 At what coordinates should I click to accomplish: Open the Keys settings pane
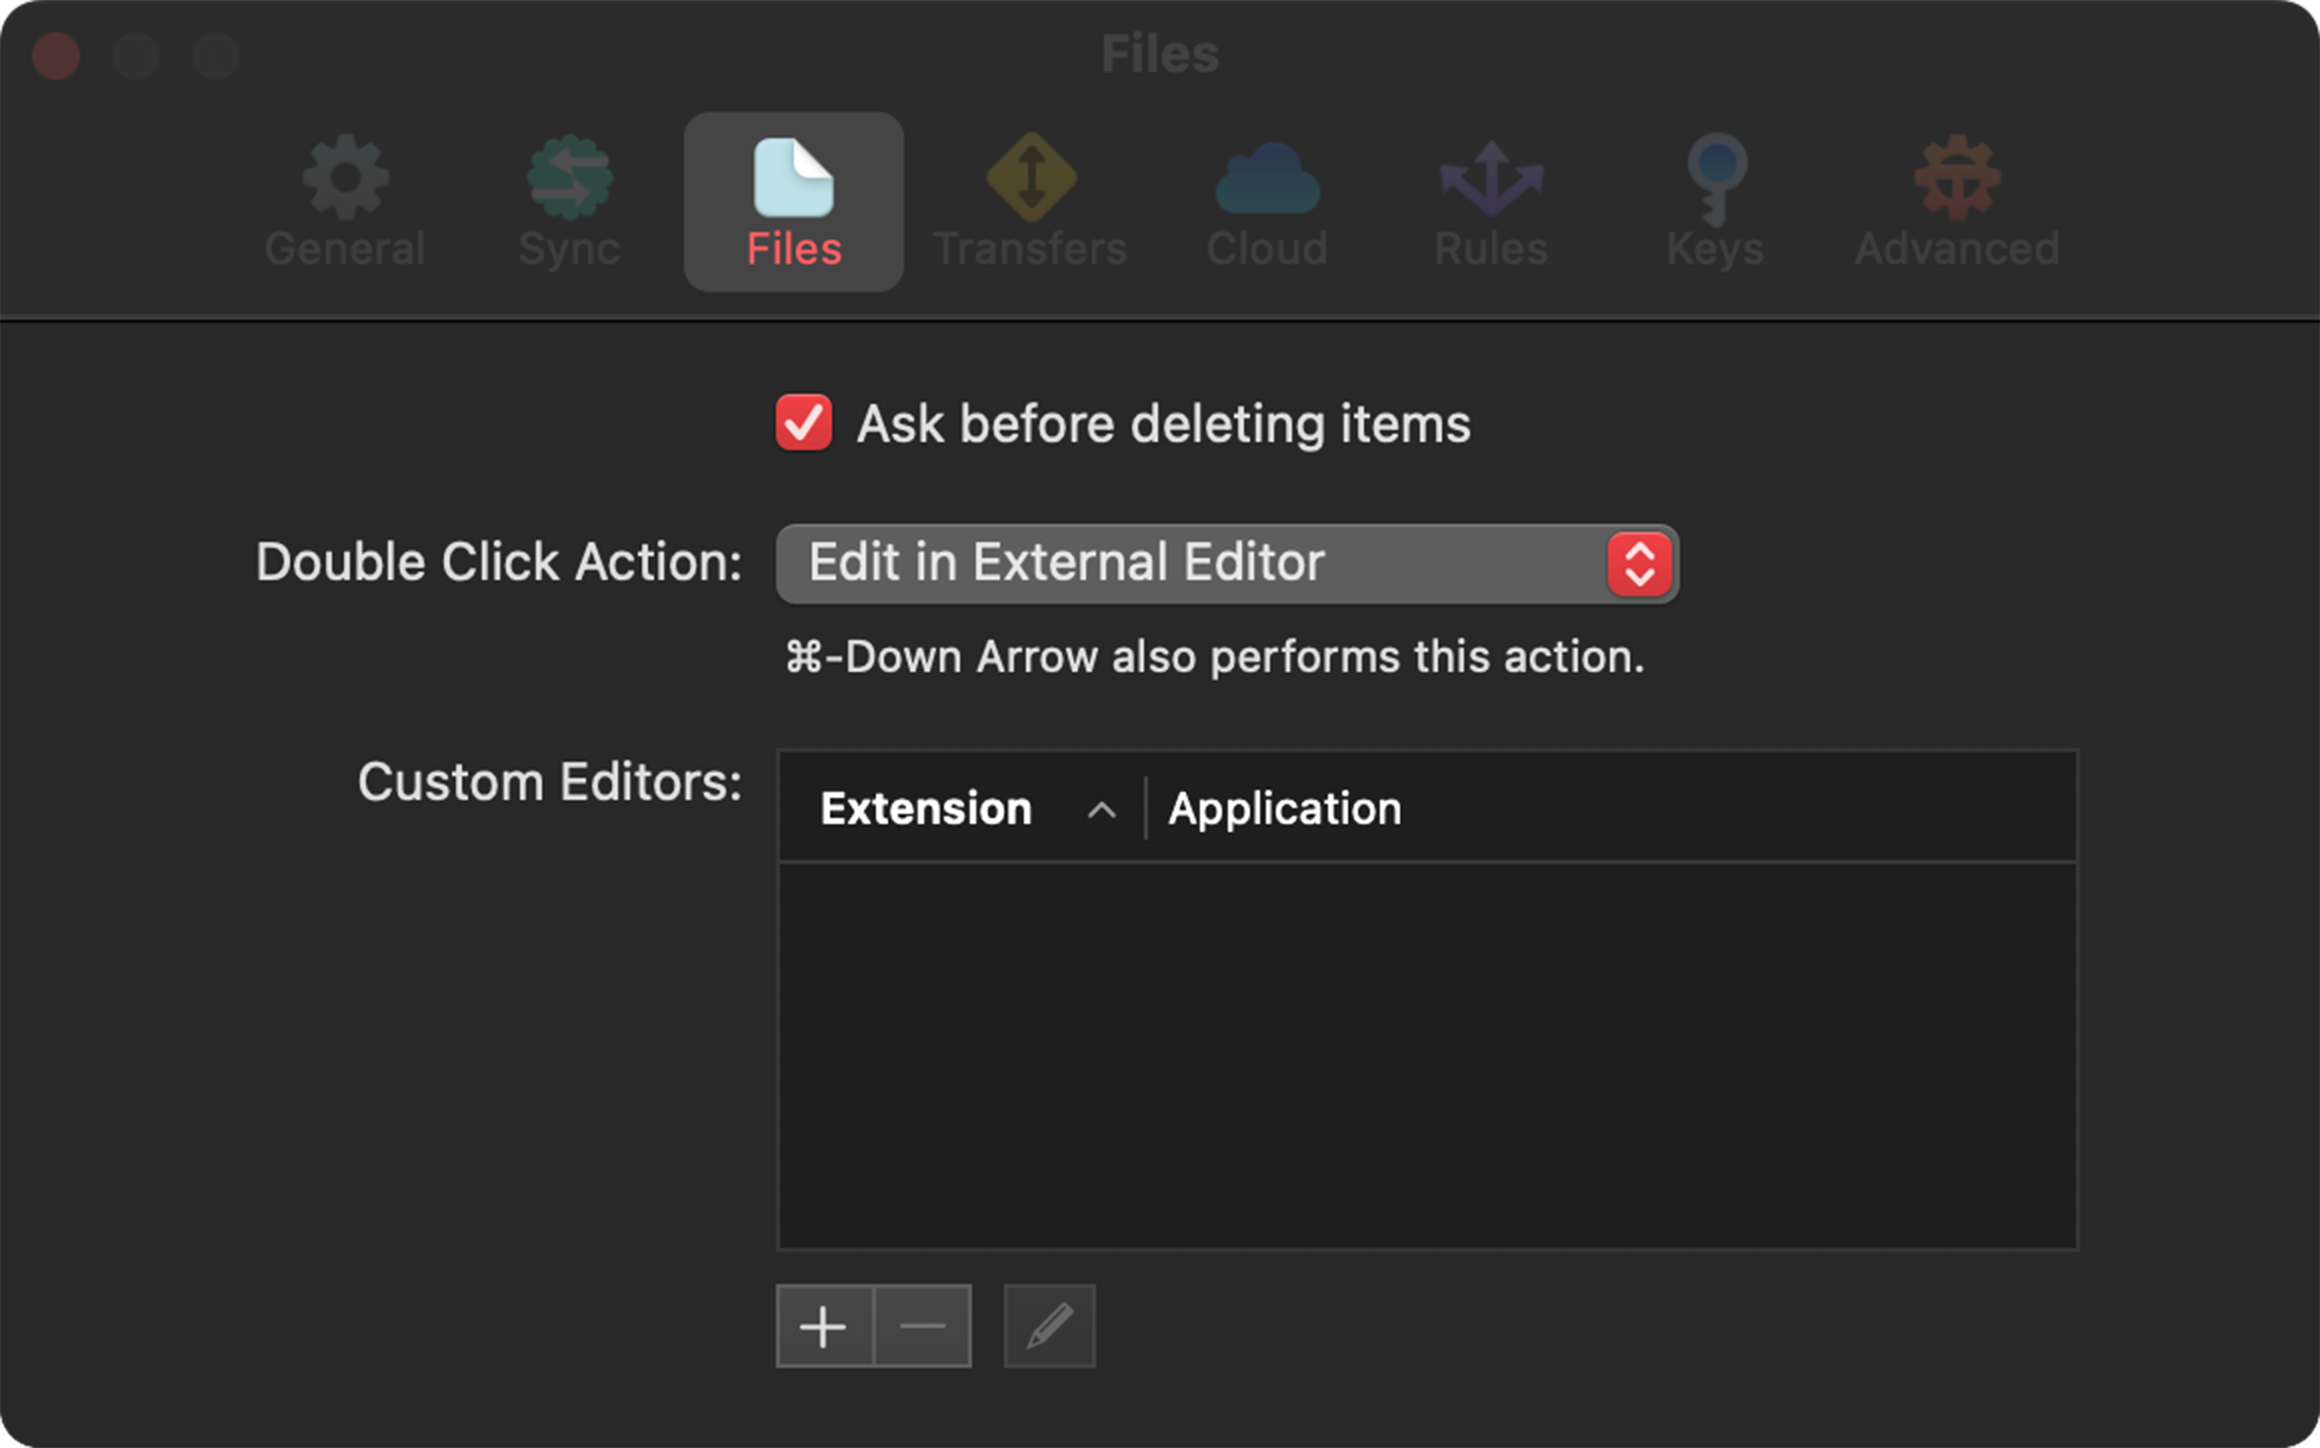[x=1714, y=200]
